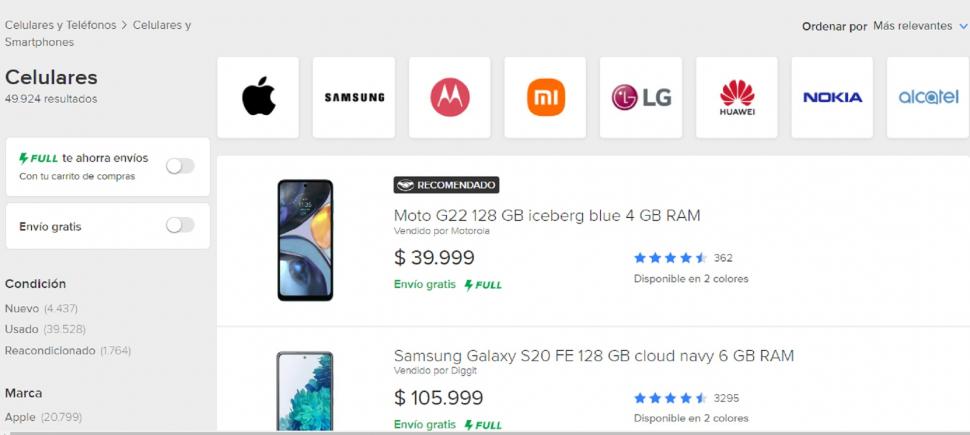View the Moto G22 phone thumbnail
Viewport: 970px width, 435px height.
click(305, 240)
